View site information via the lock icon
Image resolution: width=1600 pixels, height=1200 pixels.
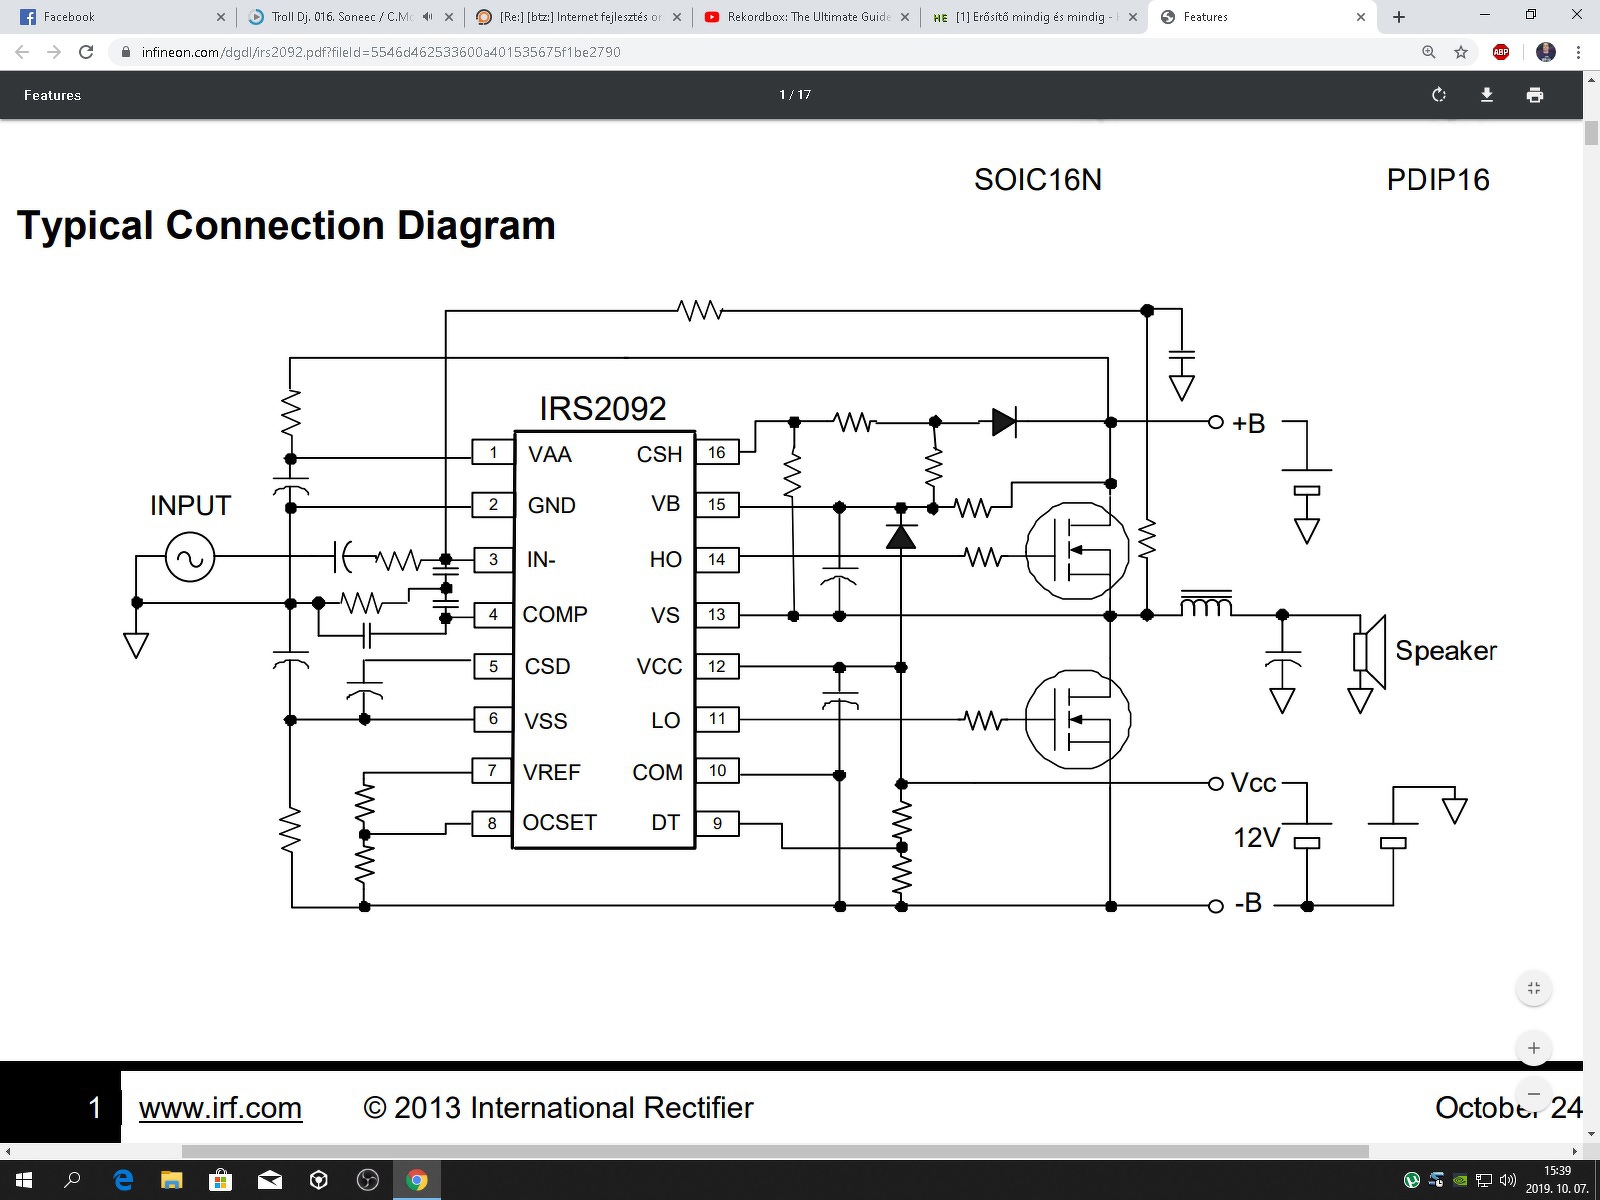click(x=125, y=52)
